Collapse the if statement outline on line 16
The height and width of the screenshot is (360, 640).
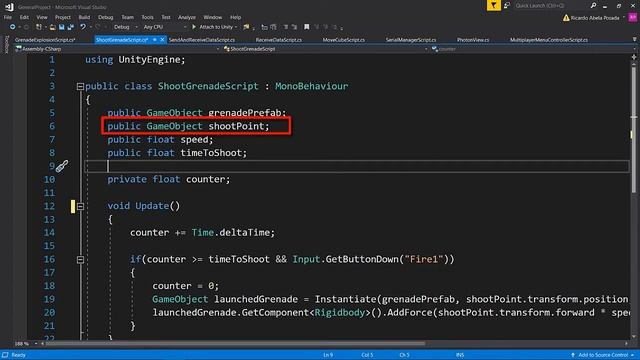click(80, 260)
